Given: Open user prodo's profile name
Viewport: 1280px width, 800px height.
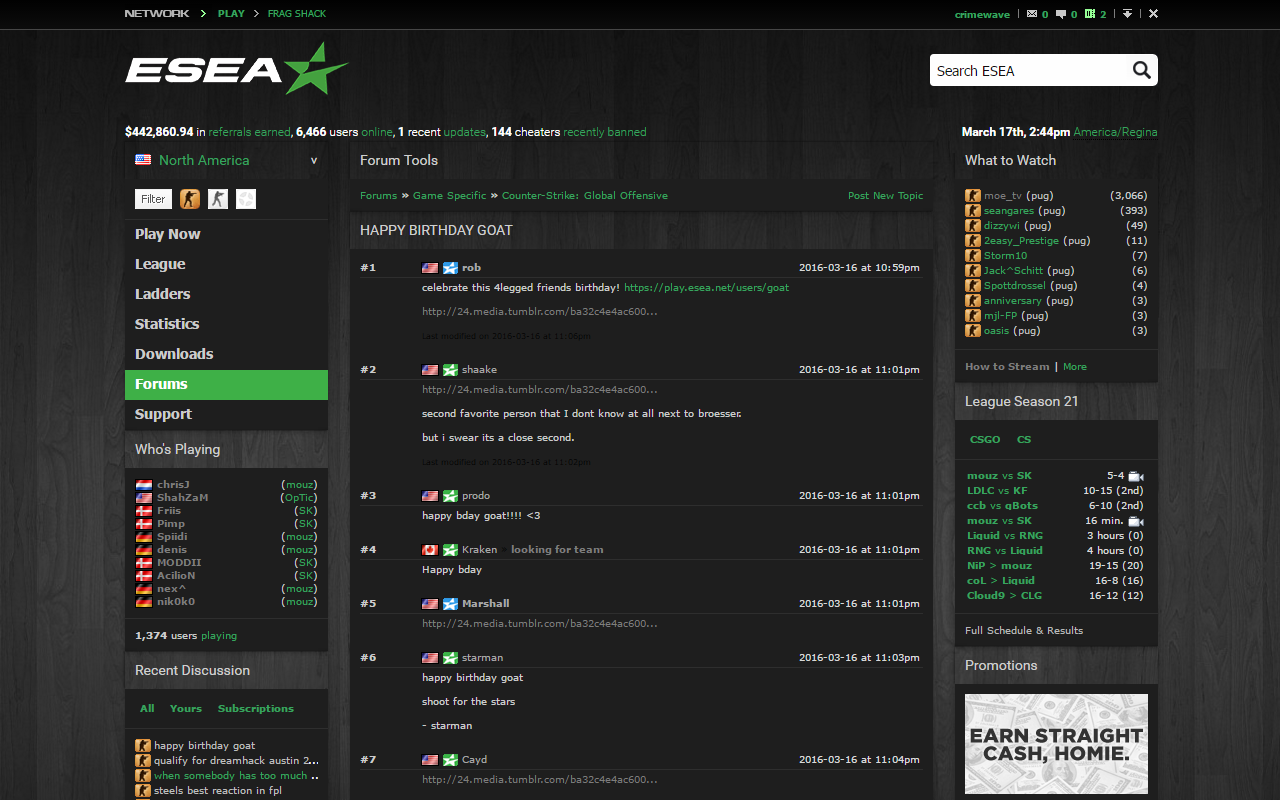Looking at the screenshot, I should [476, 496].
